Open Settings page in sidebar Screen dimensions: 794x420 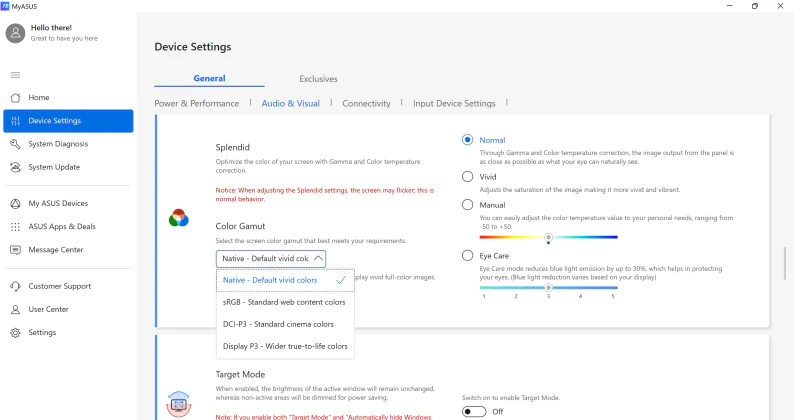[x=68, y=332]
